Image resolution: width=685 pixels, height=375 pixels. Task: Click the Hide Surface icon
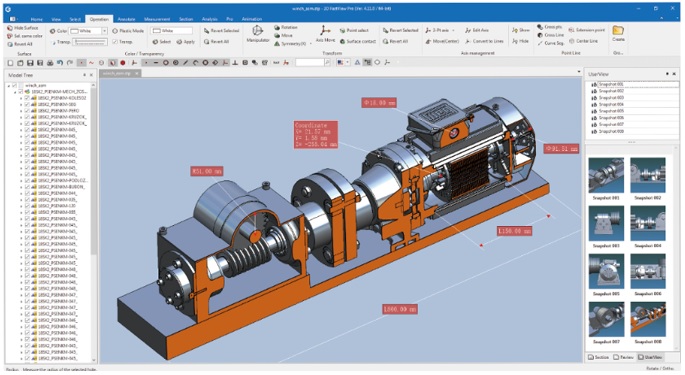[x=10, y=28]
